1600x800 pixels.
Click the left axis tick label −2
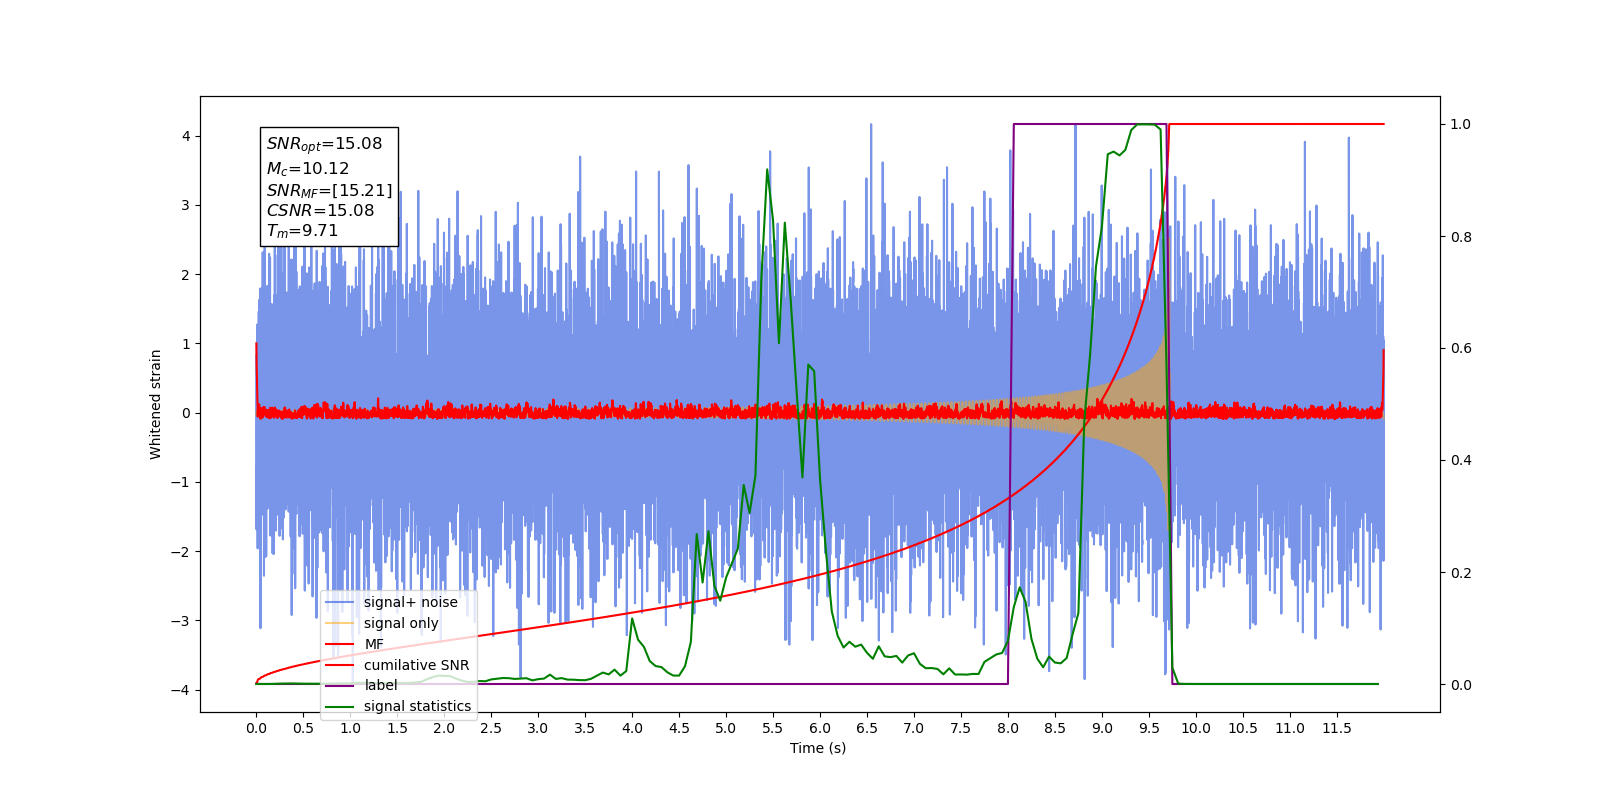(182, 552)
